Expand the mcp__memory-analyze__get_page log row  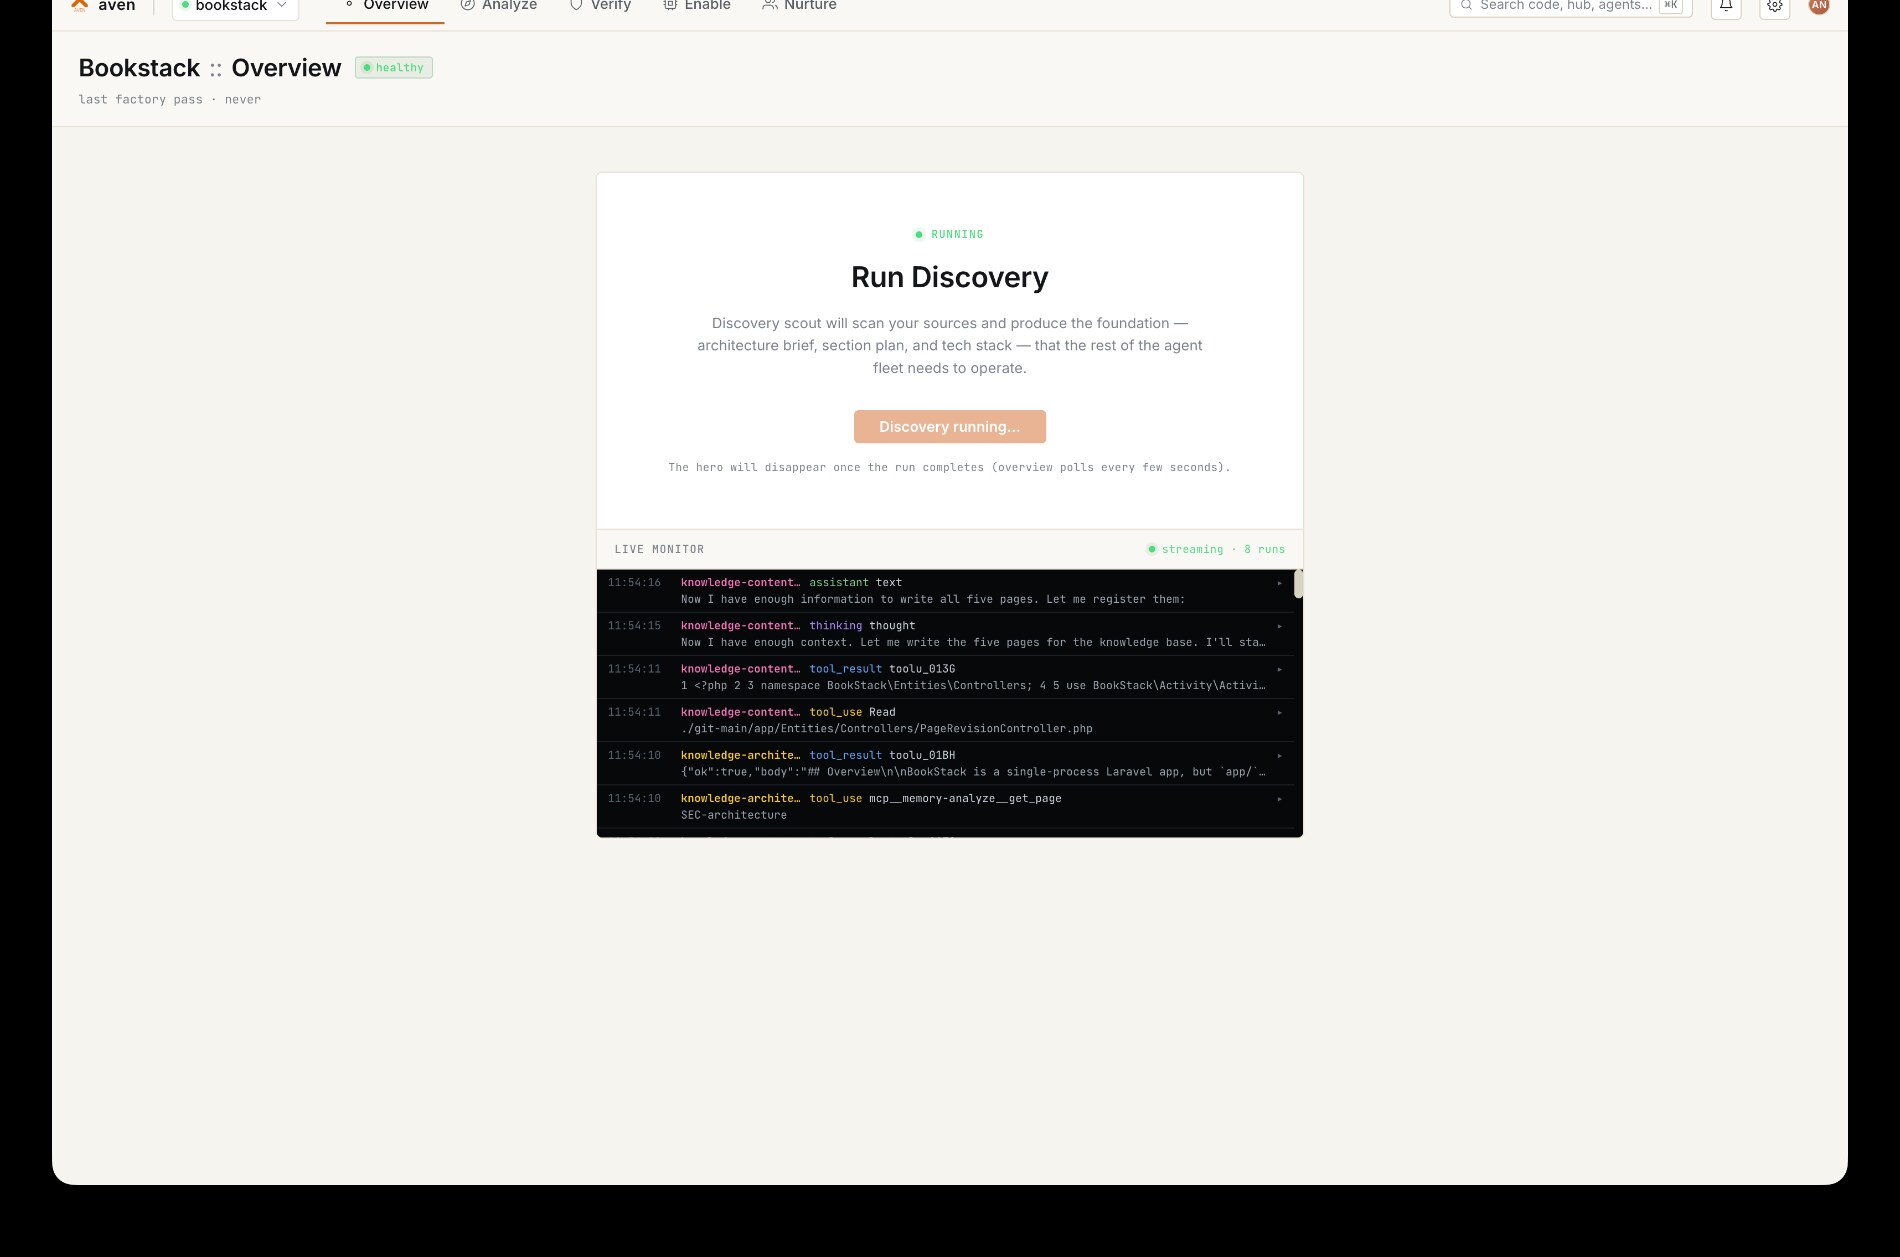coord(945,806)
